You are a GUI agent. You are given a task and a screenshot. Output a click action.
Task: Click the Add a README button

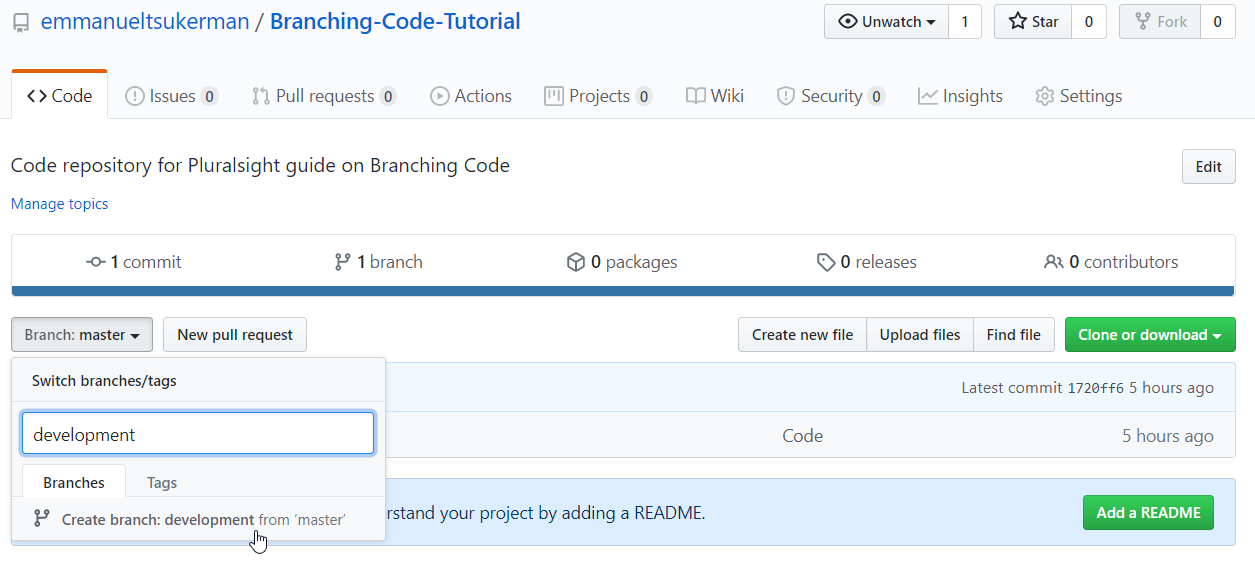1148,512
